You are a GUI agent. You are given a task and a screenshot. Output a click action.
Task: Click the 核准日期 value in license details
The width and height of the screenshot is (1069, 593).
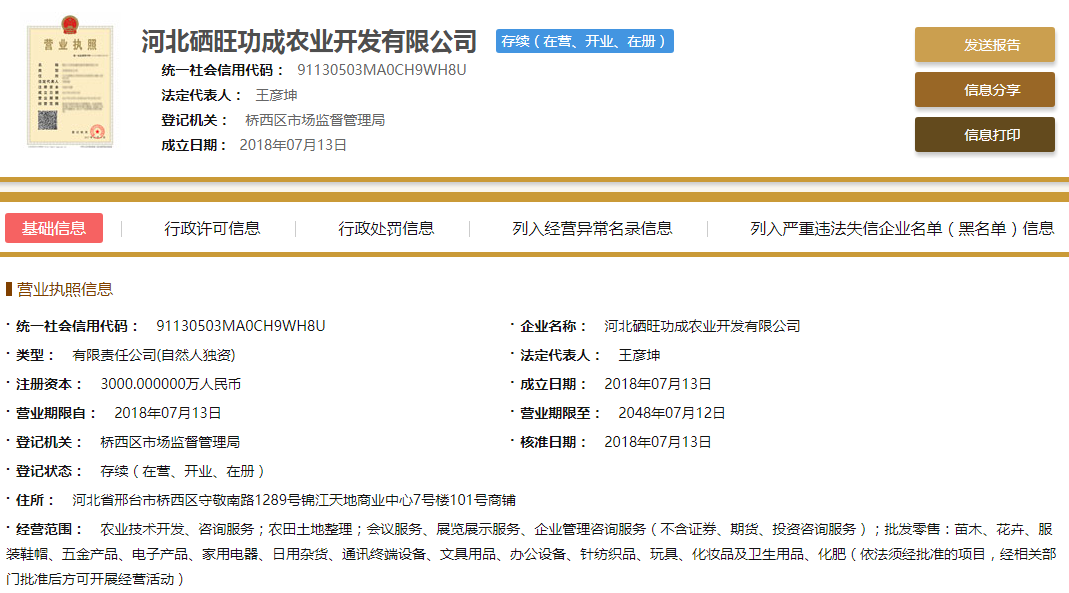(x=657, y=442)
